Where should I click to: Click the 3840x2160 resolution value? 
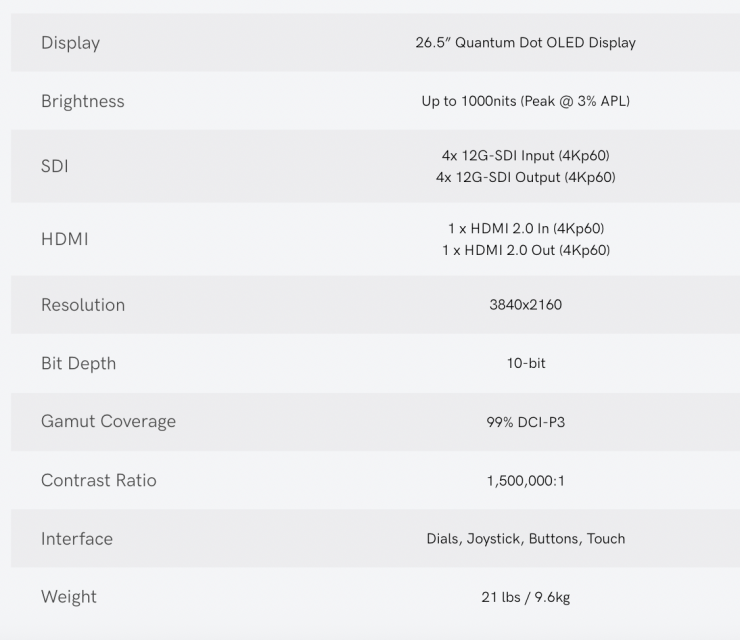point(525,305)
